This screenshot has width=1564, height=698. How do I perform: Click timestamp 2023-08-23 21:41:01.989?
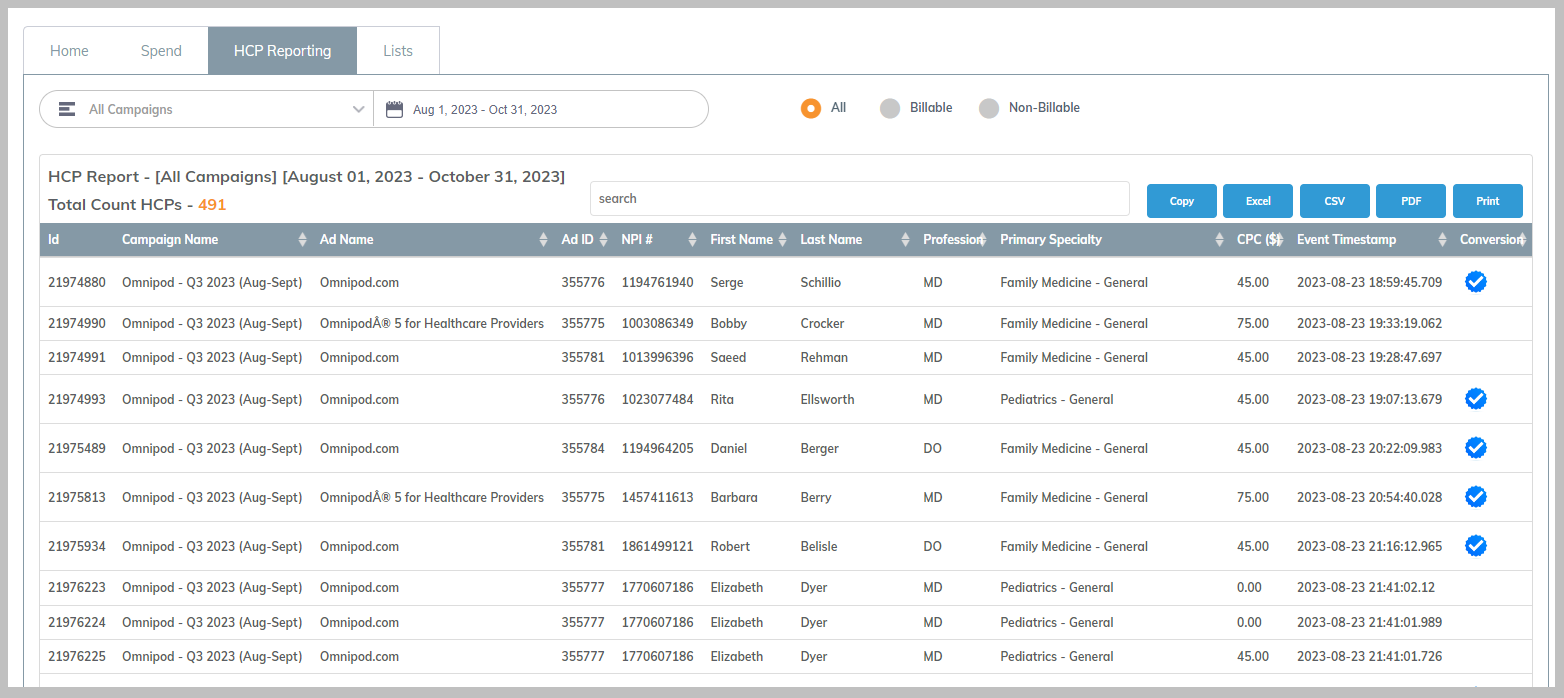(1370, 622)
